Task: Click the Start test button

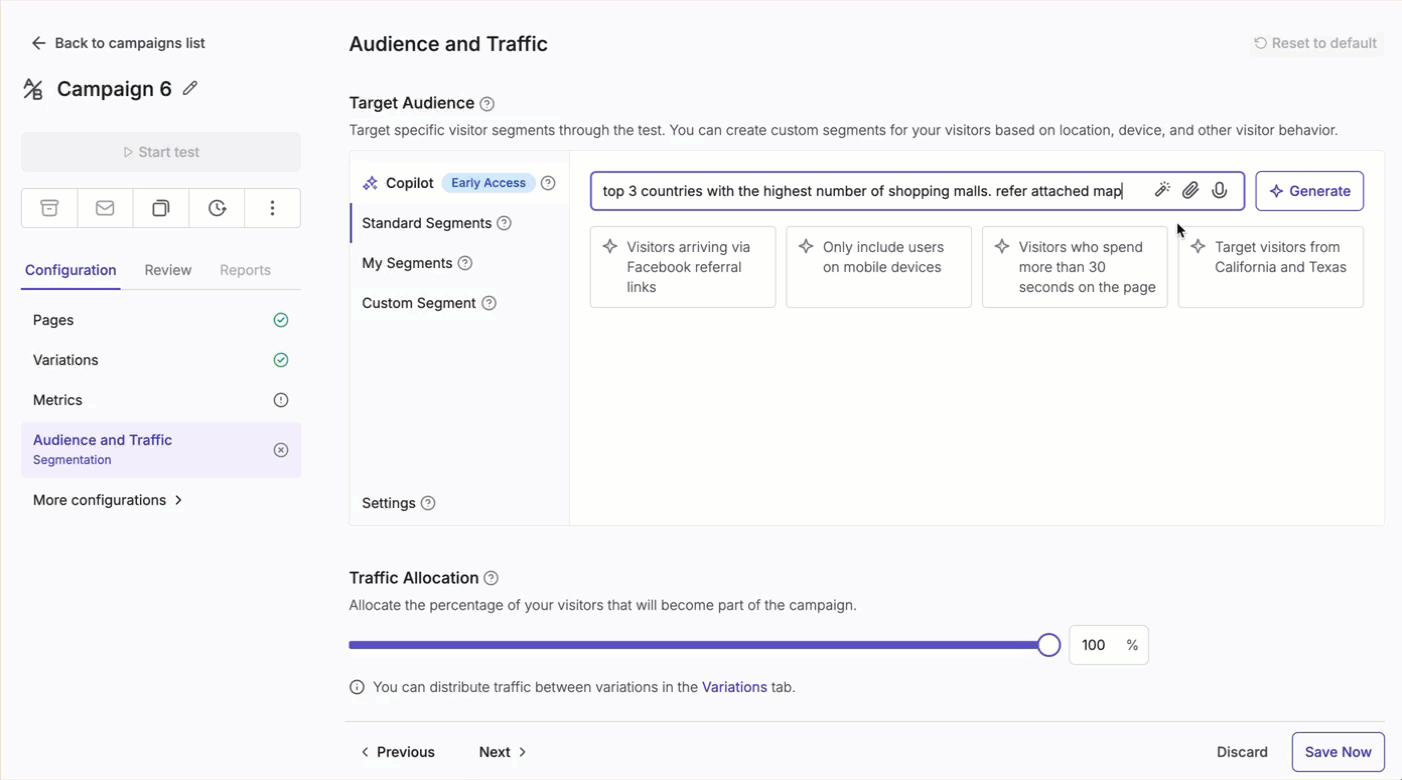Action: coord(161,152)
